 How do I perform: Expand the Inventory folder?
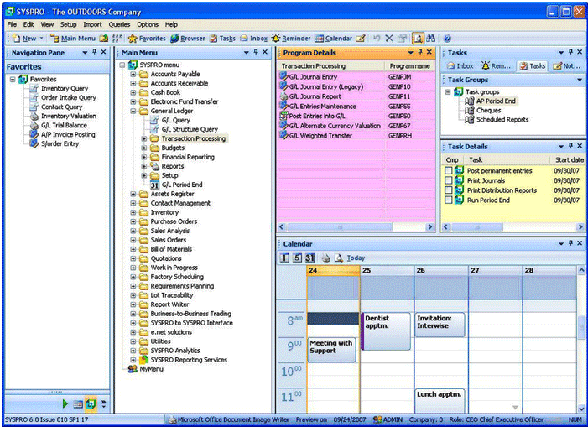(133, 212)
